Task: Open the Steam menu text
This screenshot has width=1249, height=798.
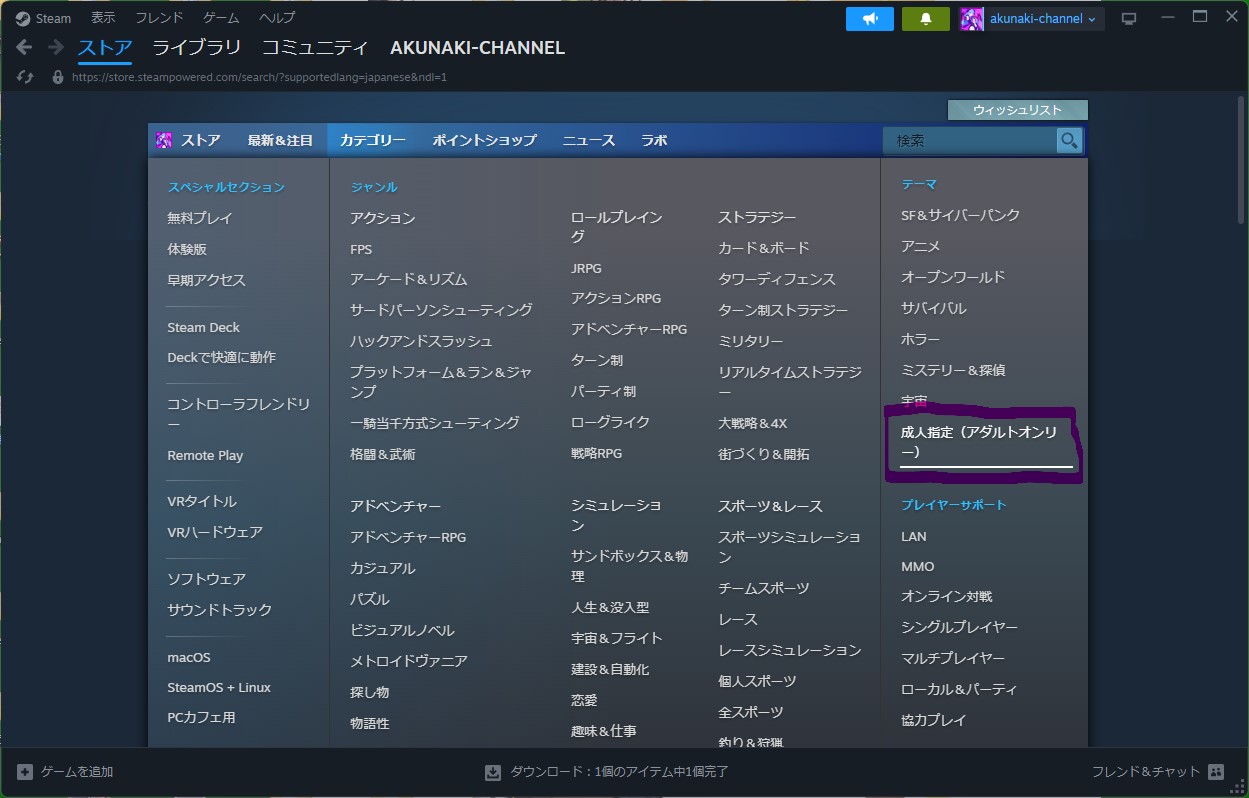Action: tap(54, 18)
